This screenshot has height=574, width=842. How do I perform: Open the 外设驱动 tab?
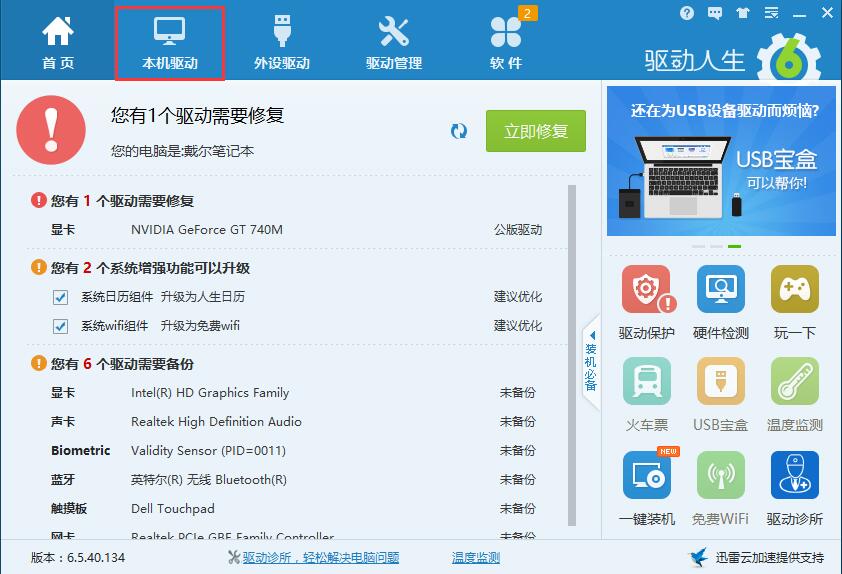(282, 43)
